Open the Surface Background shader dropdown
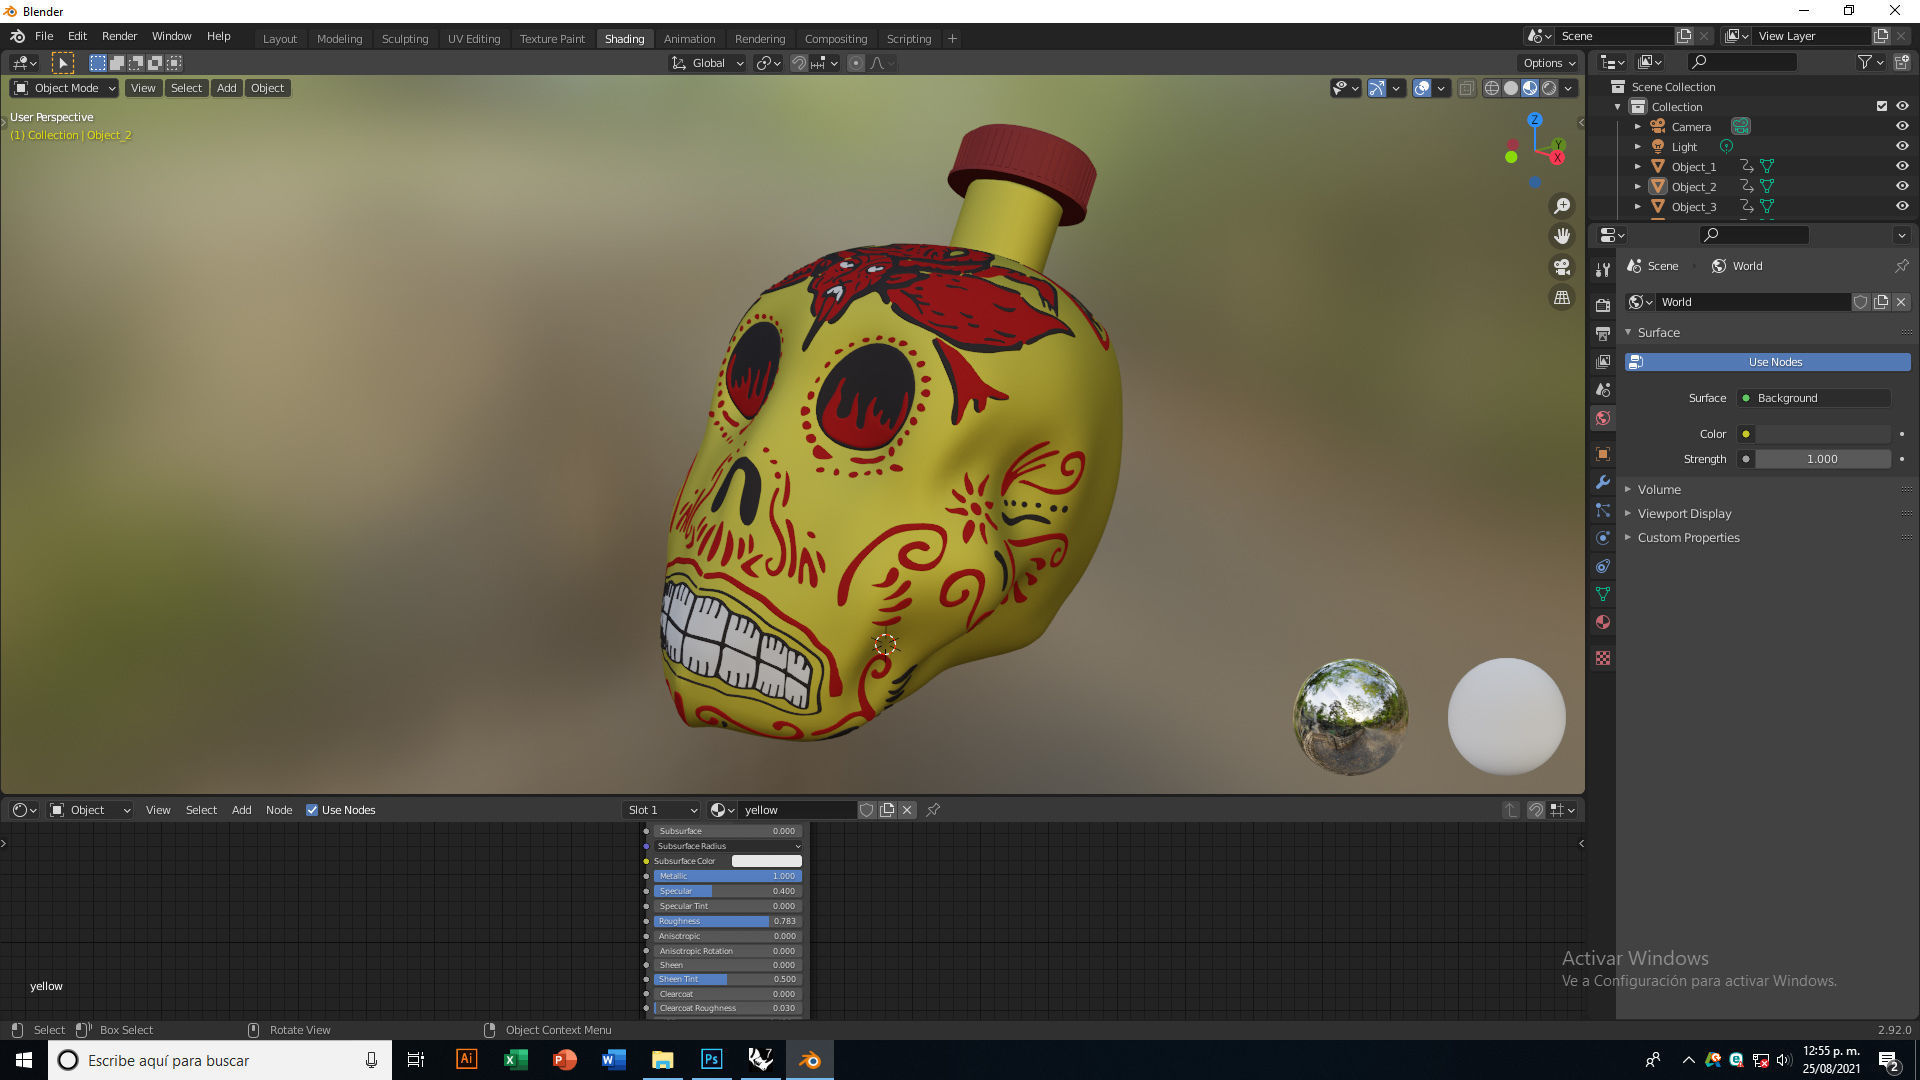Image resolution: width=1920 pixels, height=1080 pixels. [x=1813, y=398]
